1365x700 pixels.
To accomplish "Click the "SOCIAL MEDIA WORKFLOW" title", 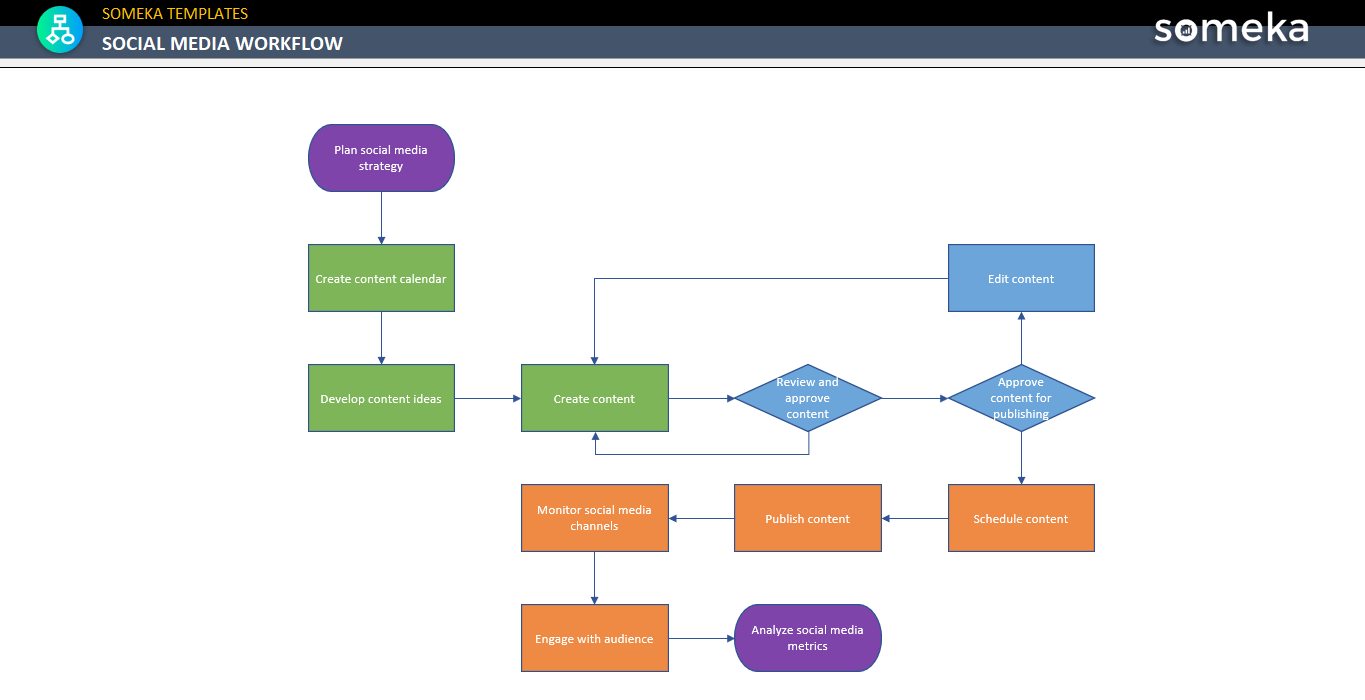I will click(x=222, y=43).
